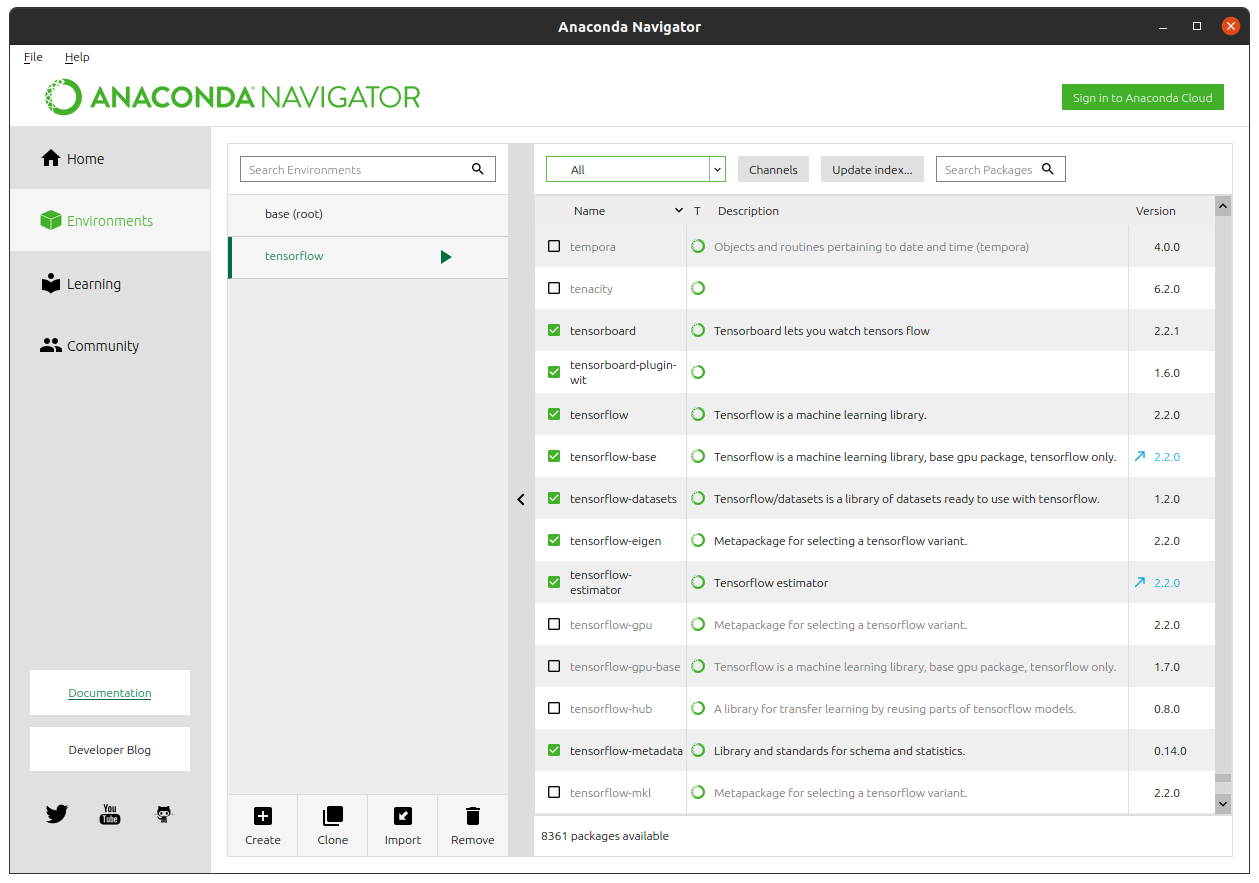
Task: Click the Import environment icon
Action: pos(403,816)
